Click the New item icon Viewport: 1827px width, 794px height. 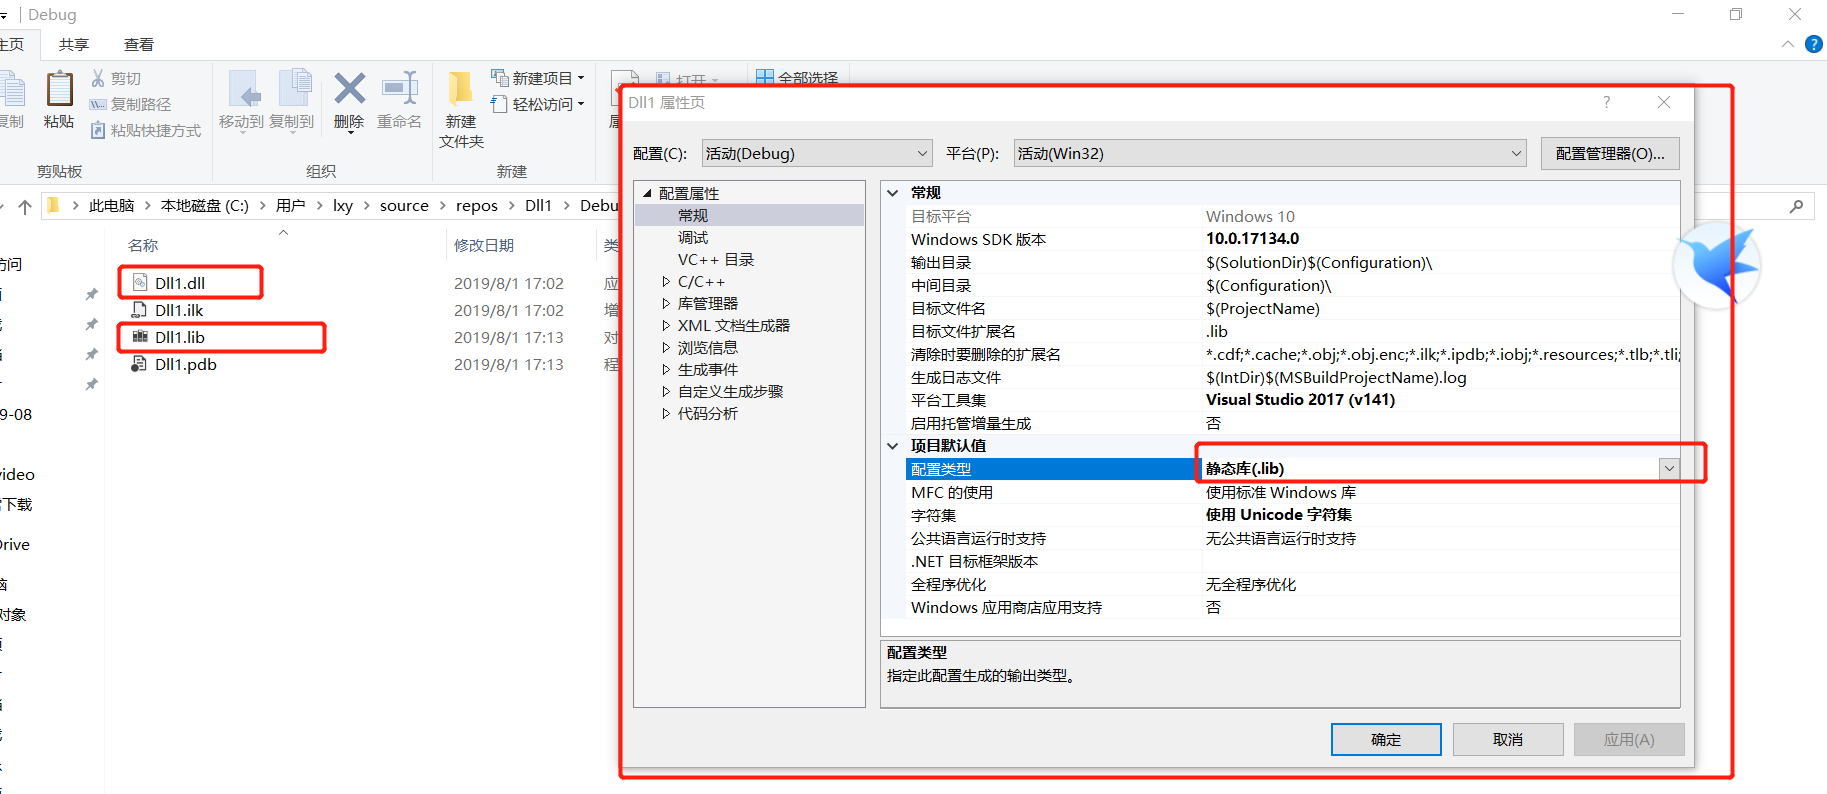pyautogui.click(x=500, y=78)
